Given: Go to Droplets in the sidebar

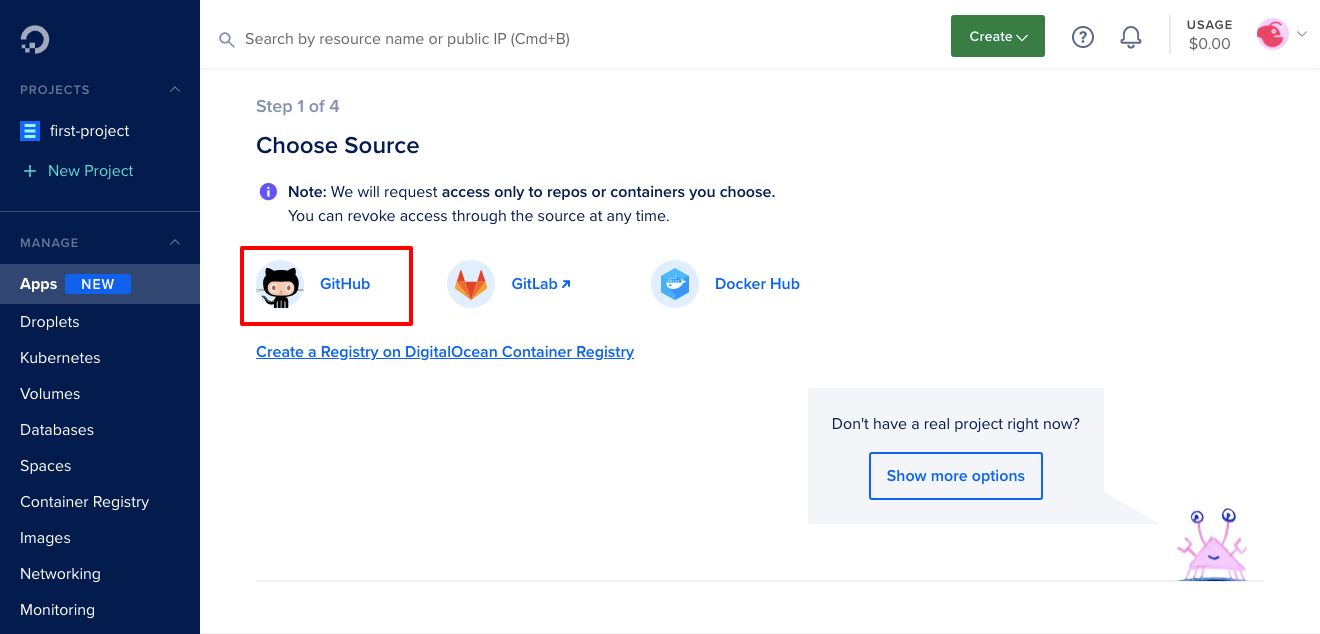Looking at the screenshot, I should coord(50,322).
